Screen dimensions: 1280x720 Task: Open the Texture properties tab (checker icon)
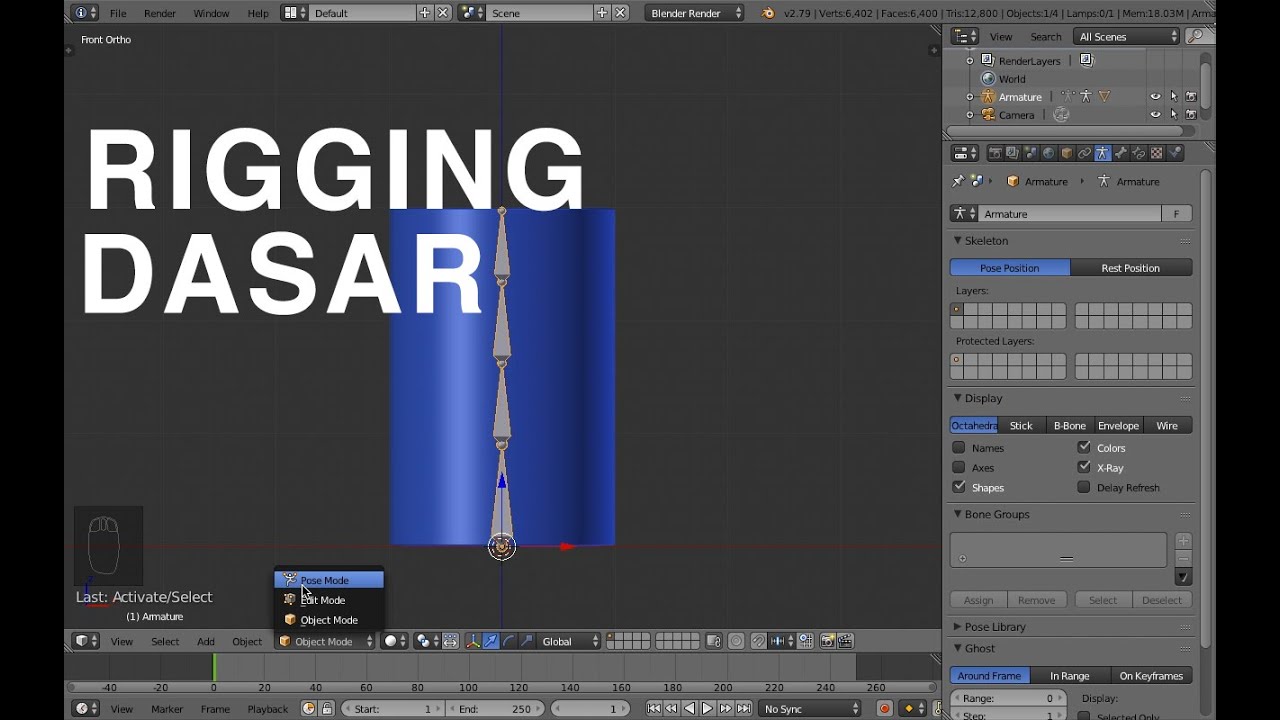(1156, 153)
